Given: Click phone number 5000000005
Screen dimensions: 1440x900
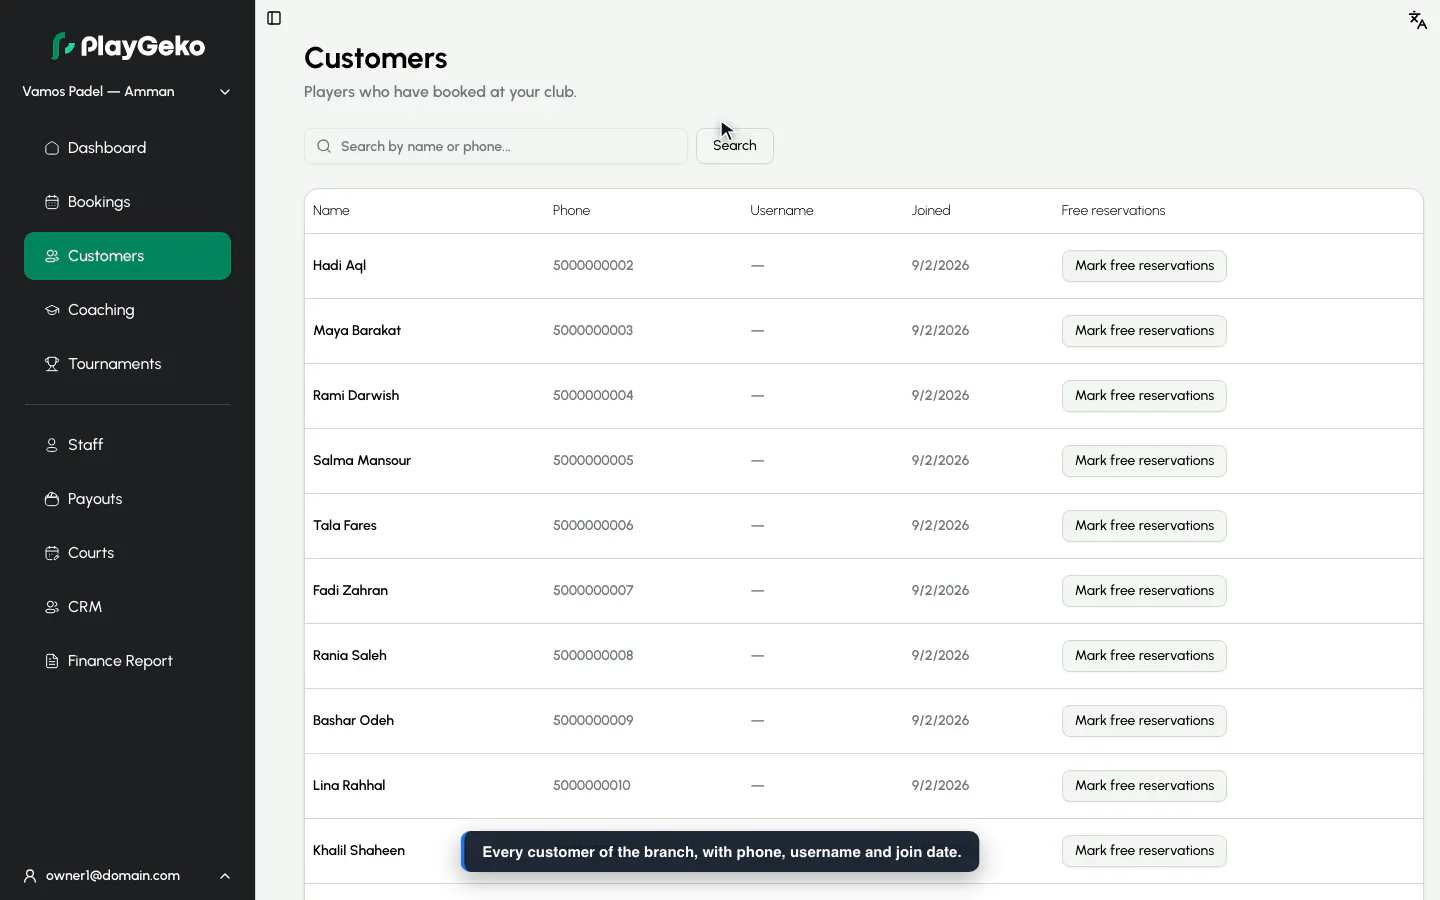Looking at the screenshot, I should 593,461.
